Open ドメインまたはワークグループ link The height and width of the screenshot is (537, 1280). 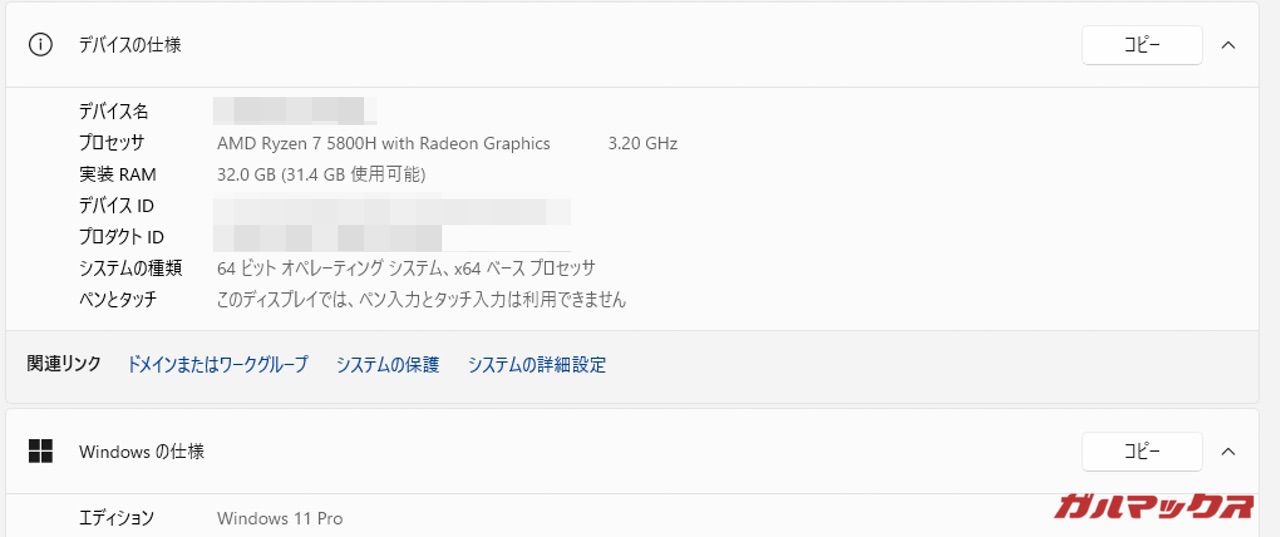tap(217, 365)
